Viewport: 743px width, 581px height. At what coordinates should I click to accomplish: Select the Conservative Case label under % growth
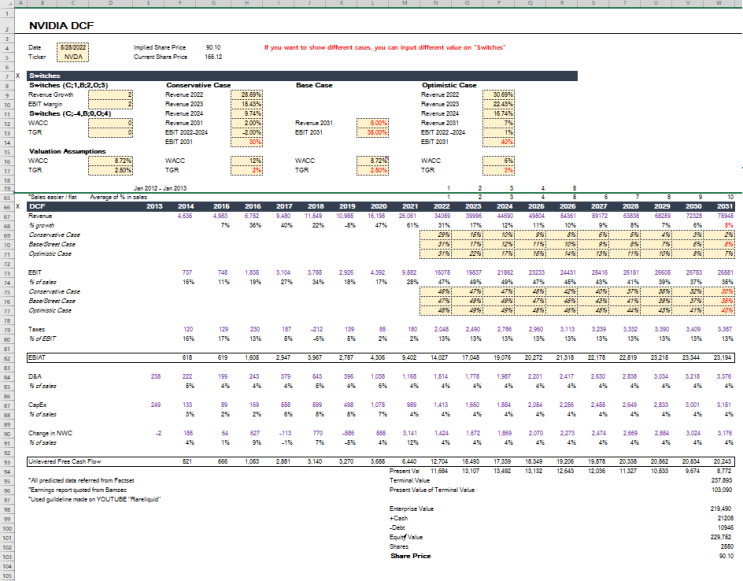(x=54, y=235)
